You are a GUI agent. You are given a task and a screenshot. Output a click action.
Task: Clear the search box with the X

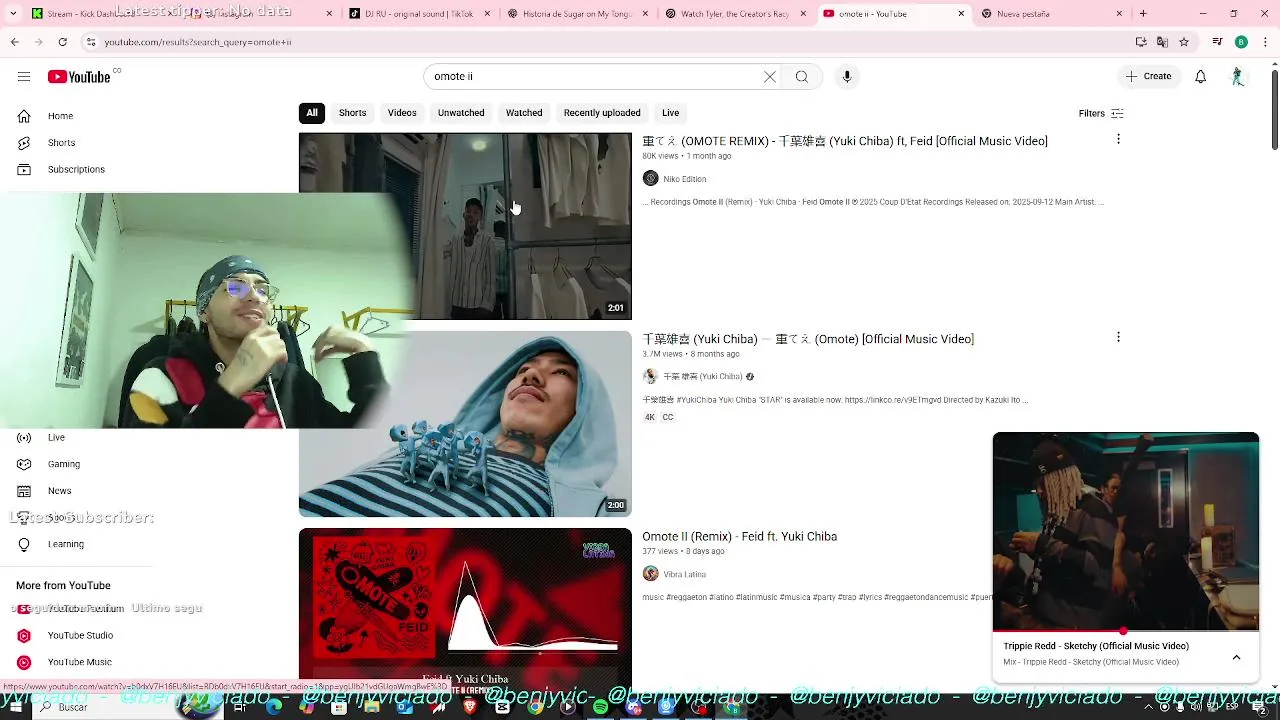pyautogui.click(x=770, y=77)
